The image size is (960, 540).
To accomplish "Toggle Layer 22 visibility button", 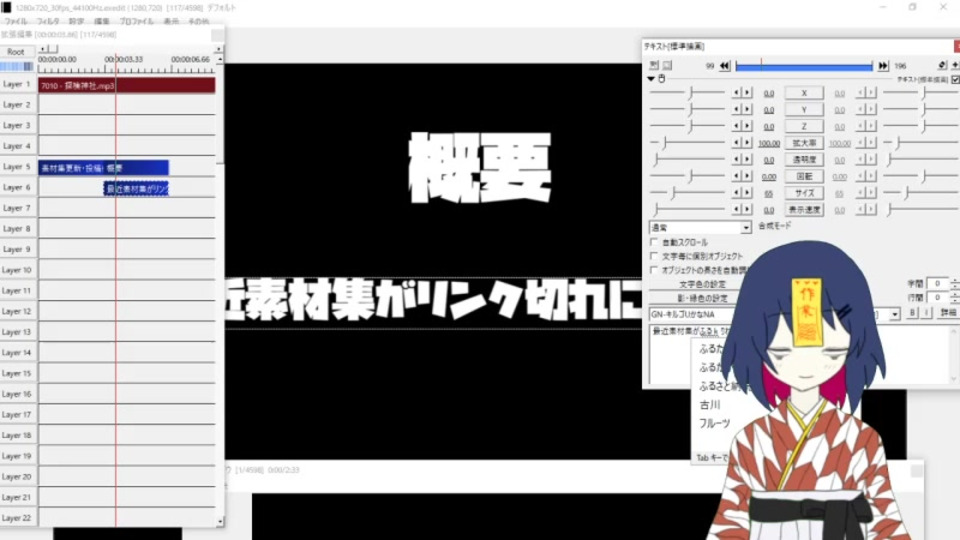I will click(17, 518).
